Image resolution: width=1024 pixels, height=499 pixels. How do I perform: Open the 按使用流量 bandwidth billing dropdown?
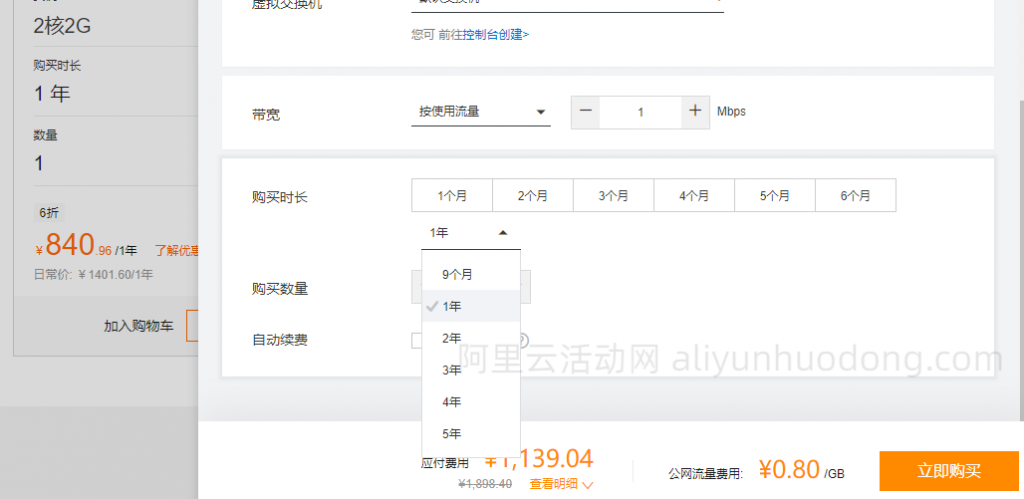tap(481, 112)
